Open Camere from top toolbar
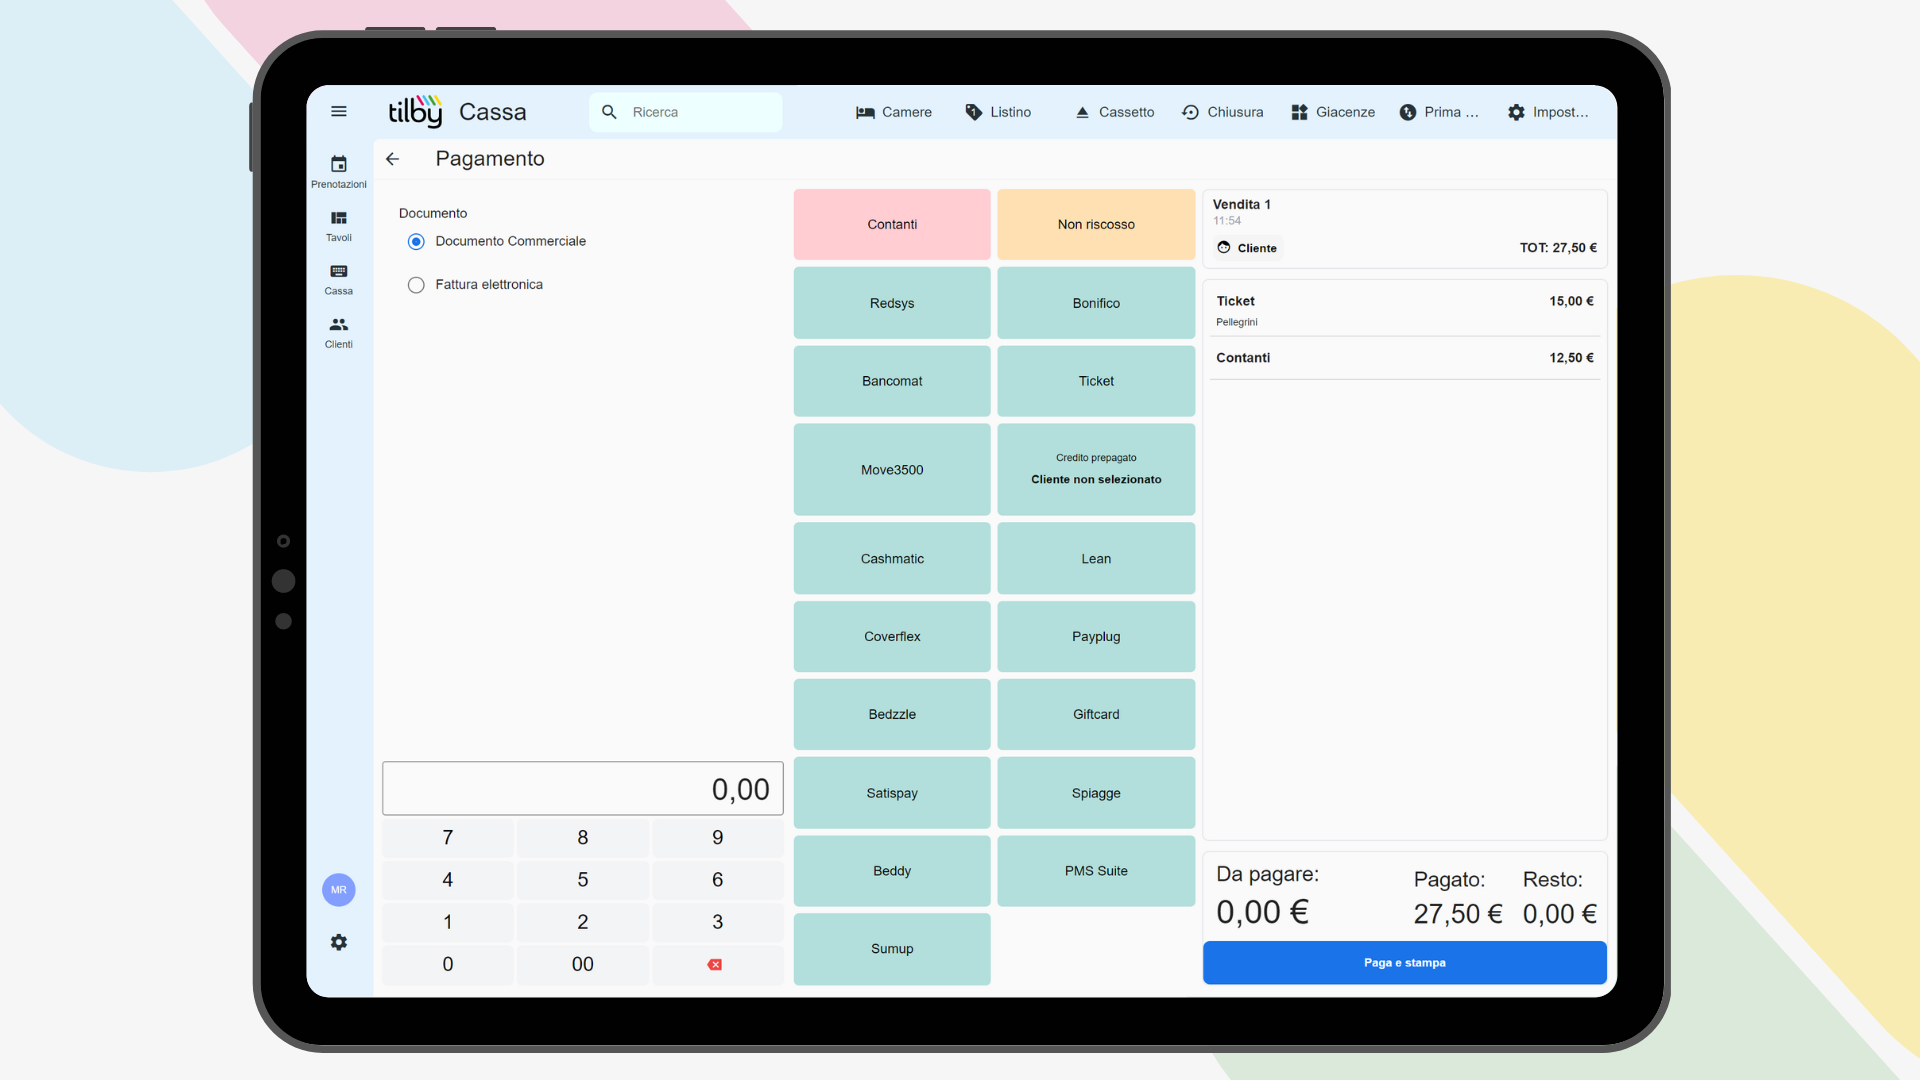1920x1080 pixels. tap(894, 112)
